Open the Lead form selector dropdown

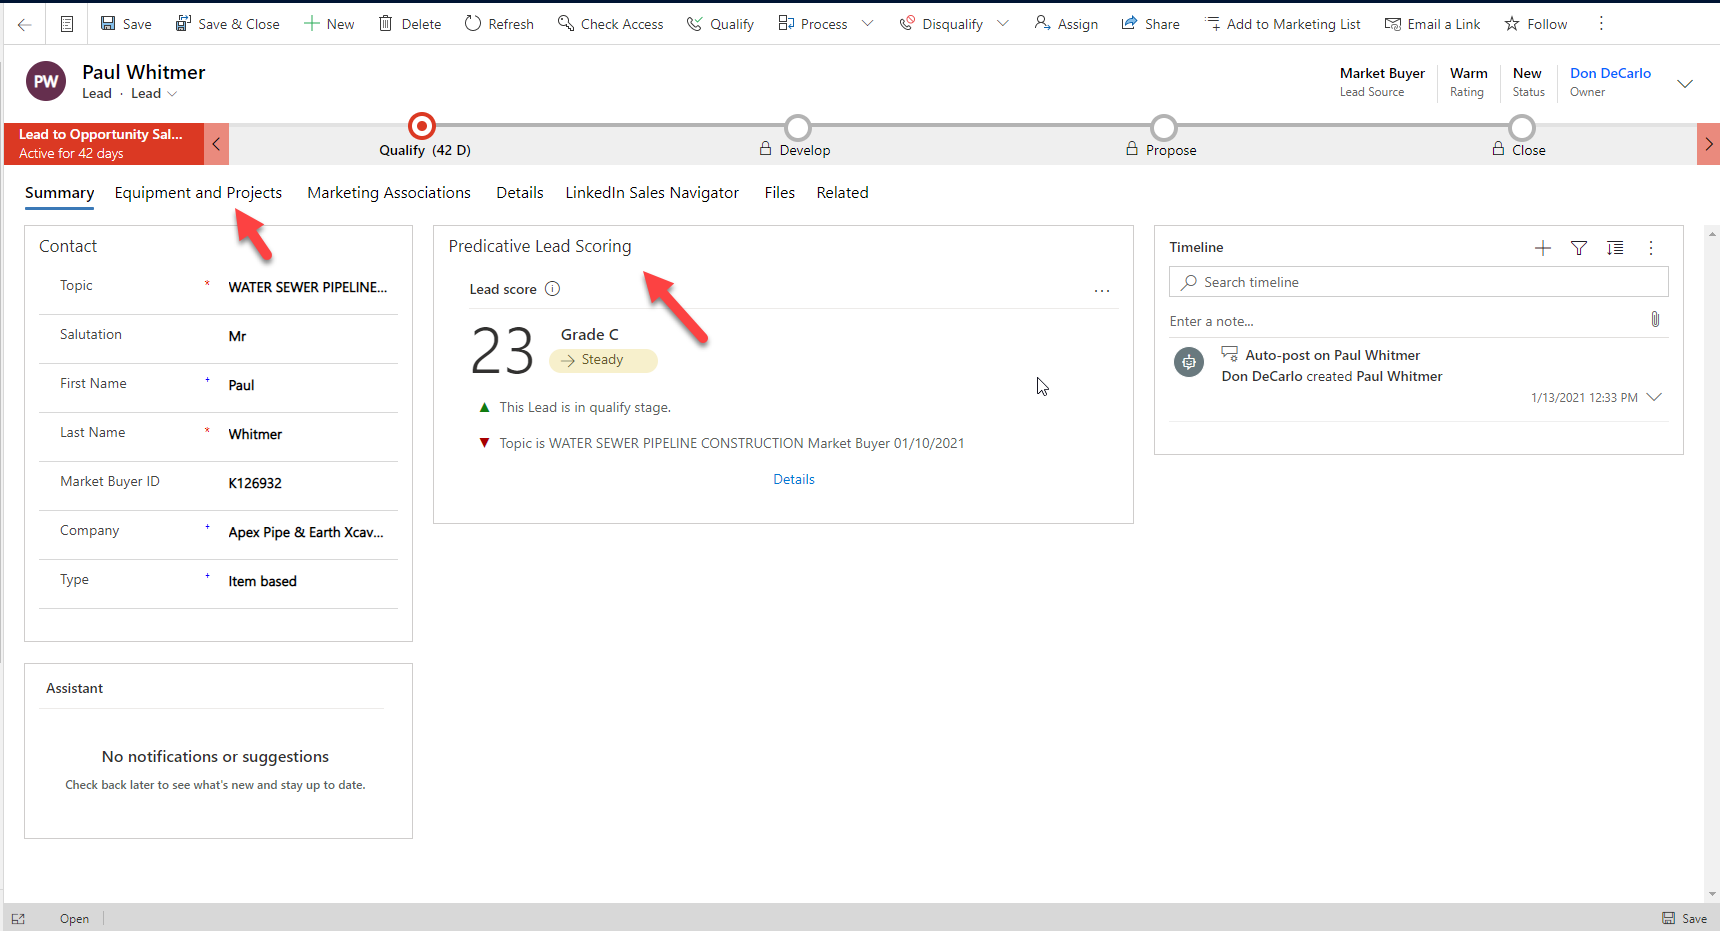154,94
